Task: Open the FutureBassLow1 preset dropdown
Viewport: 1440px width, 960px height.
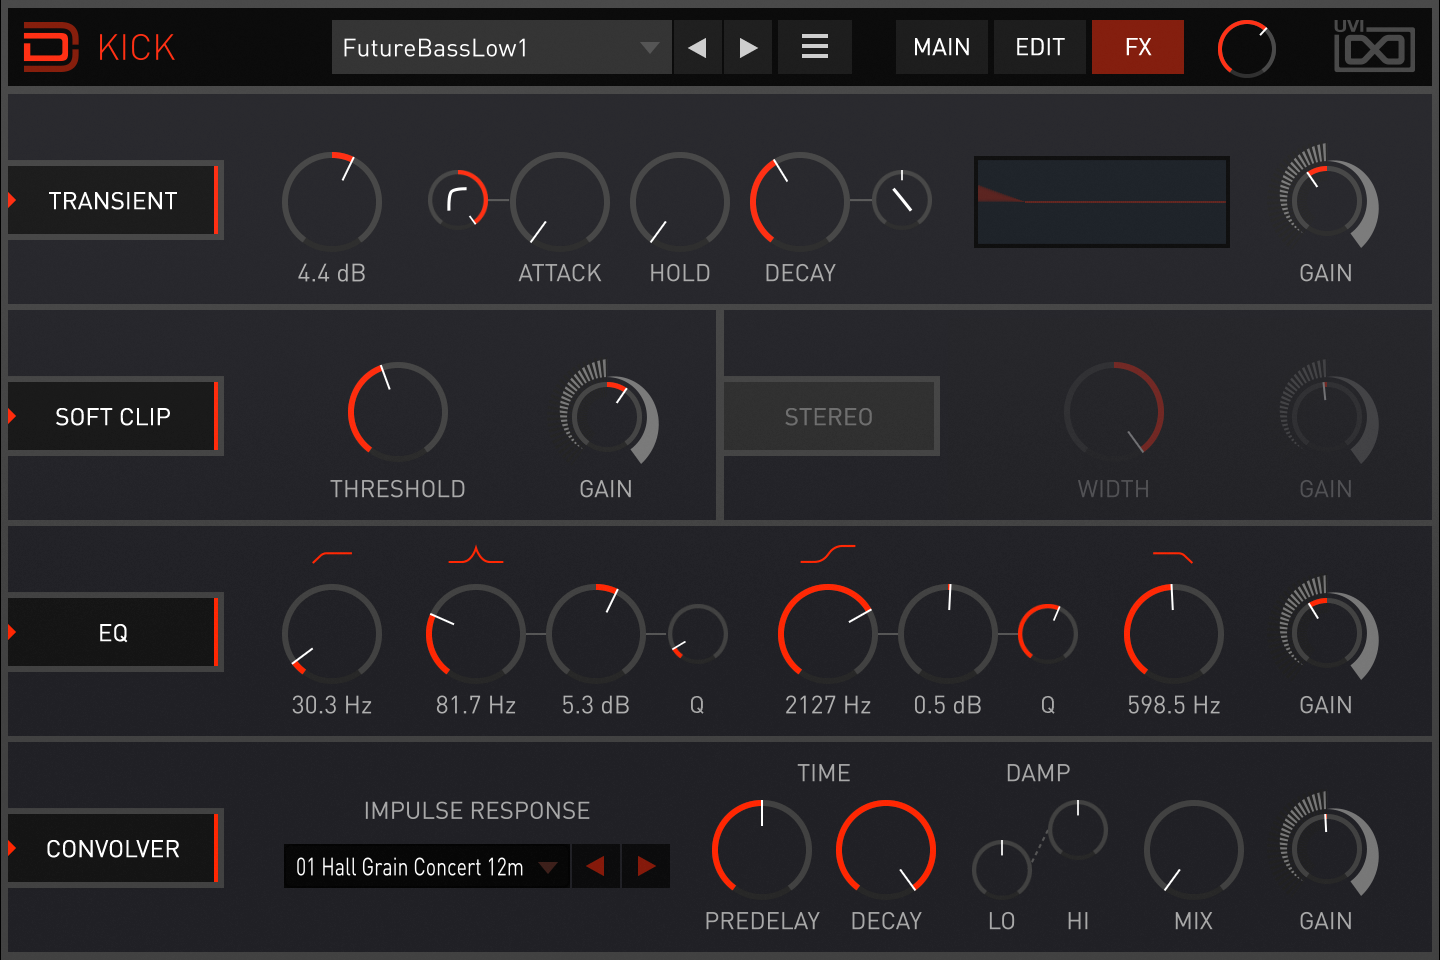Action: point(500,47)
